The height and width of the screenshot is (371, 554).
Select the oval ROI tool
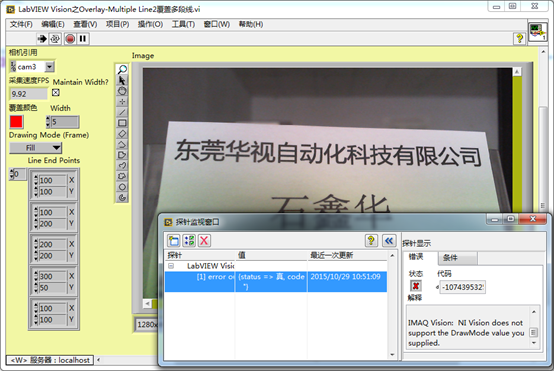122,187
